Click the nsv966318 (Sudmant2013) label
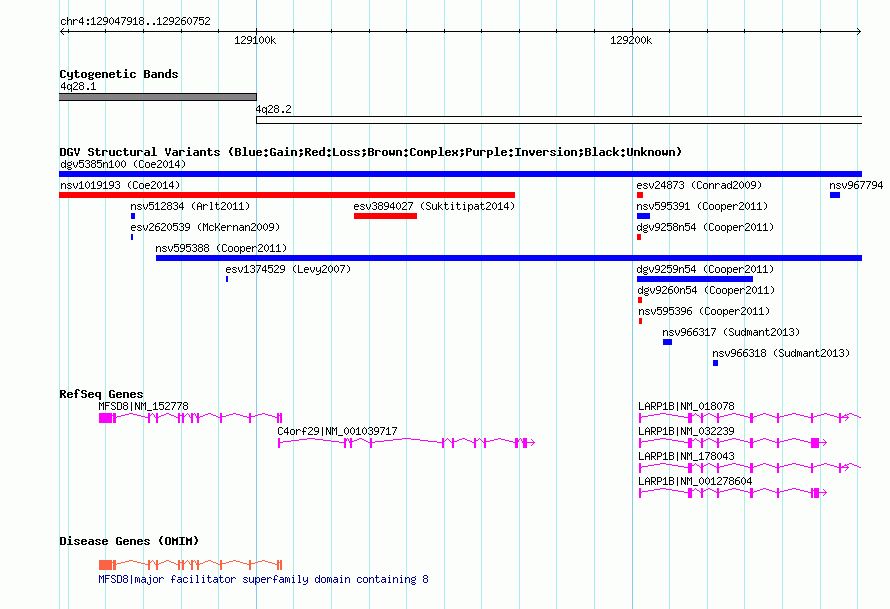The width and height of the screenshot is (890, 609). click(x=781, y=353)
